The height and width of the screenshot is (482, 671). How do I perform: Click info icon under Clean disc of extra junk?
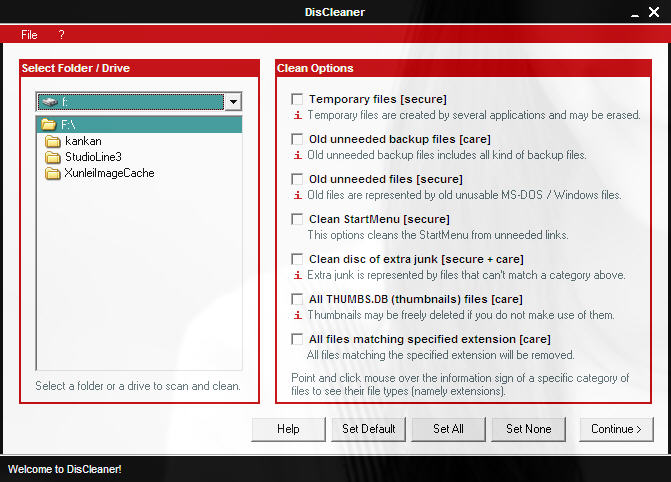point(296,275)
